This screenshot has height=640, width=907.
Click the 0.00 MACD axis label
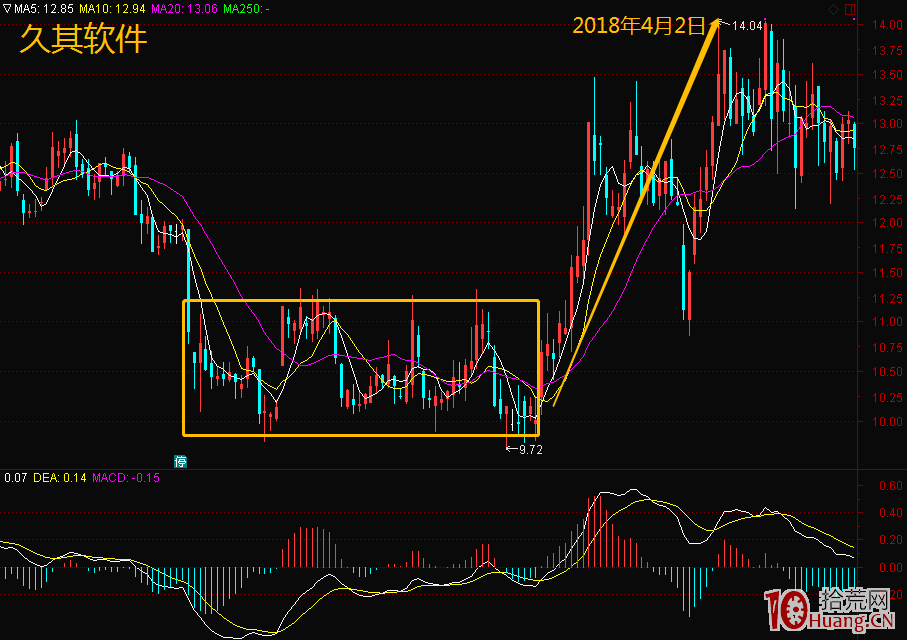pos(891,568)
